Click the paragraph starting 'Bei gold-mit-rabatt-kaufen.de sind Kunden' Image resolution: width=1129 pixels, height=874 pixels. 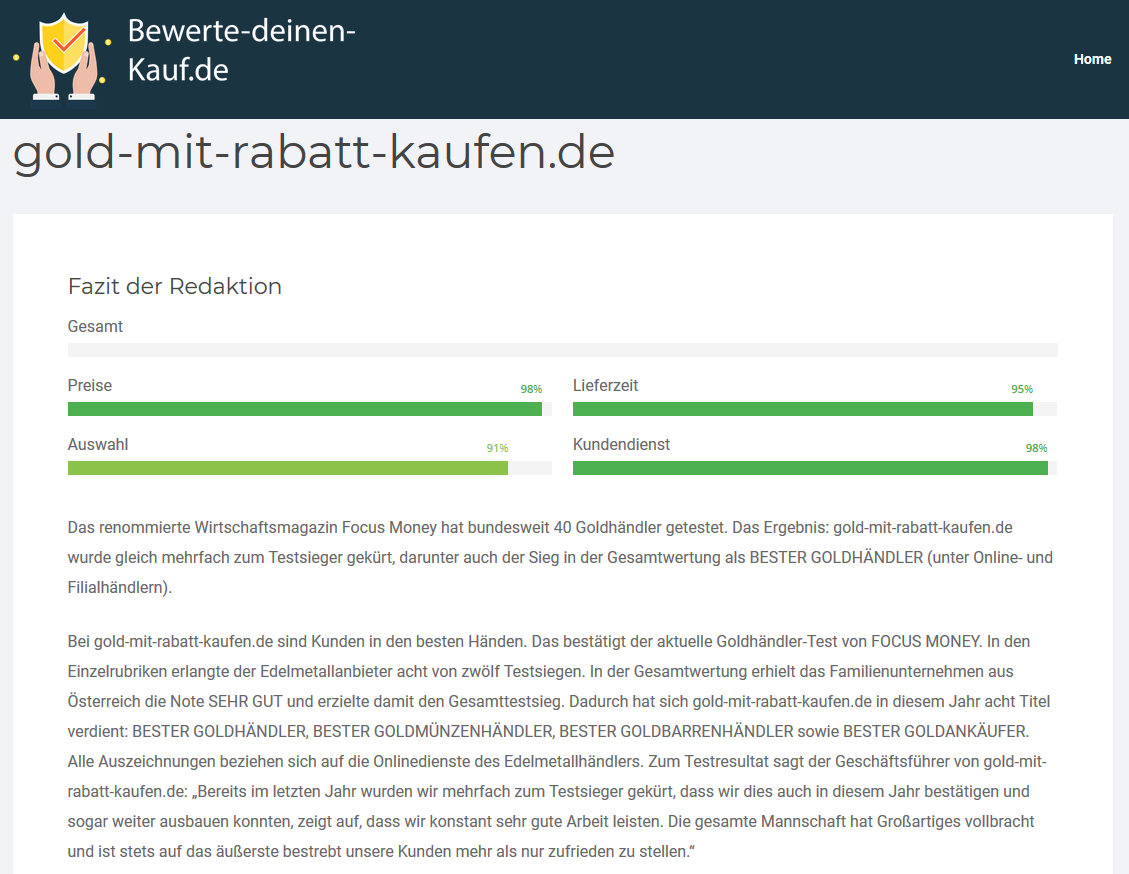point(559,747)
